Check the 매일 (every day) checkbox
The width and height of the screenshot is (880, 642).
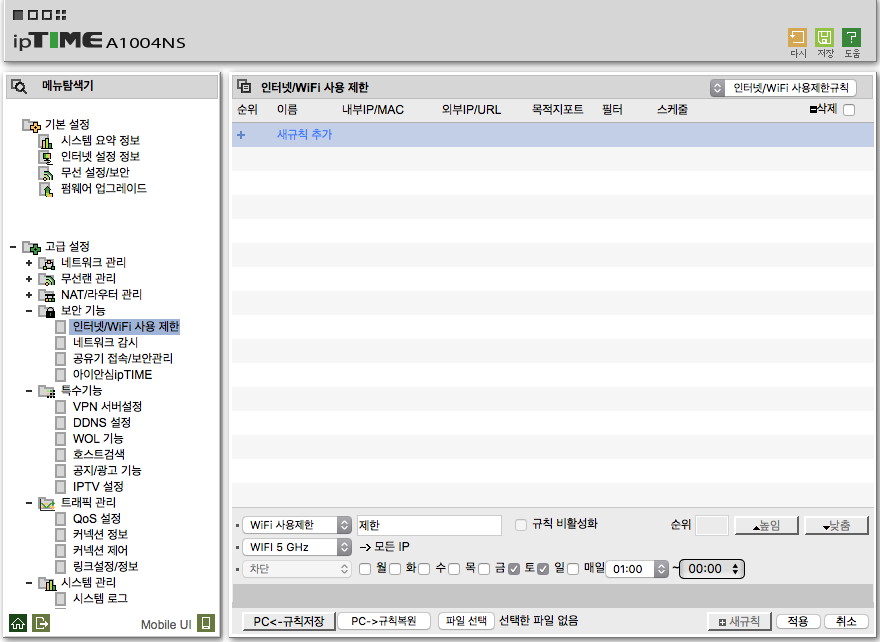point(573,569)
